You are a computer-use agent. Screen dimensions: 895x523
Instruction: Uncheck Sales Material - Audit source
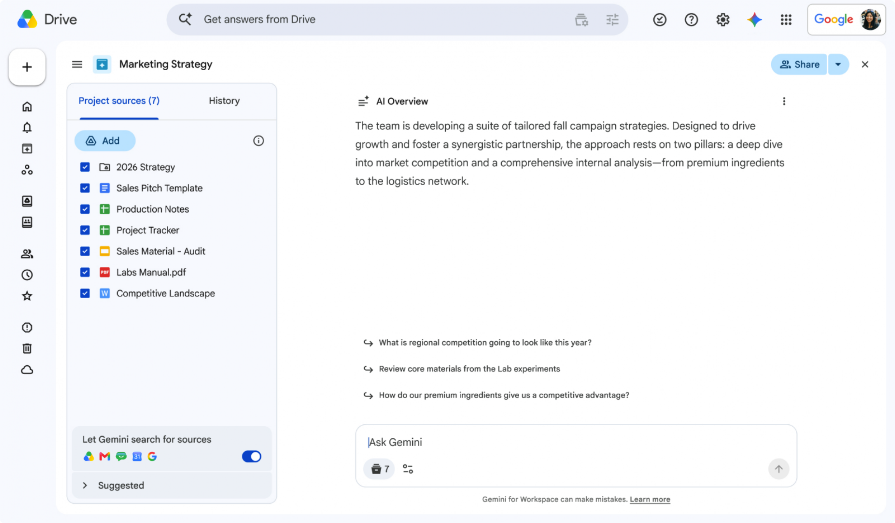[x=85, y=251]
